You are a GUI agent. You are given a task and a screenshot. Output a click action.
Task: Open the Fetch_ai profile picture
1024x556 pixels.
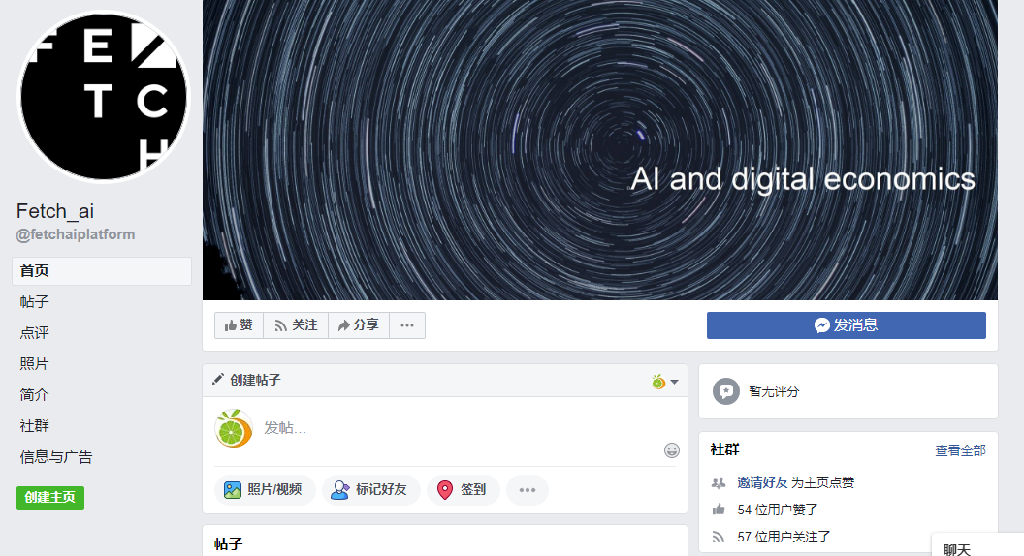pos(103,97)
